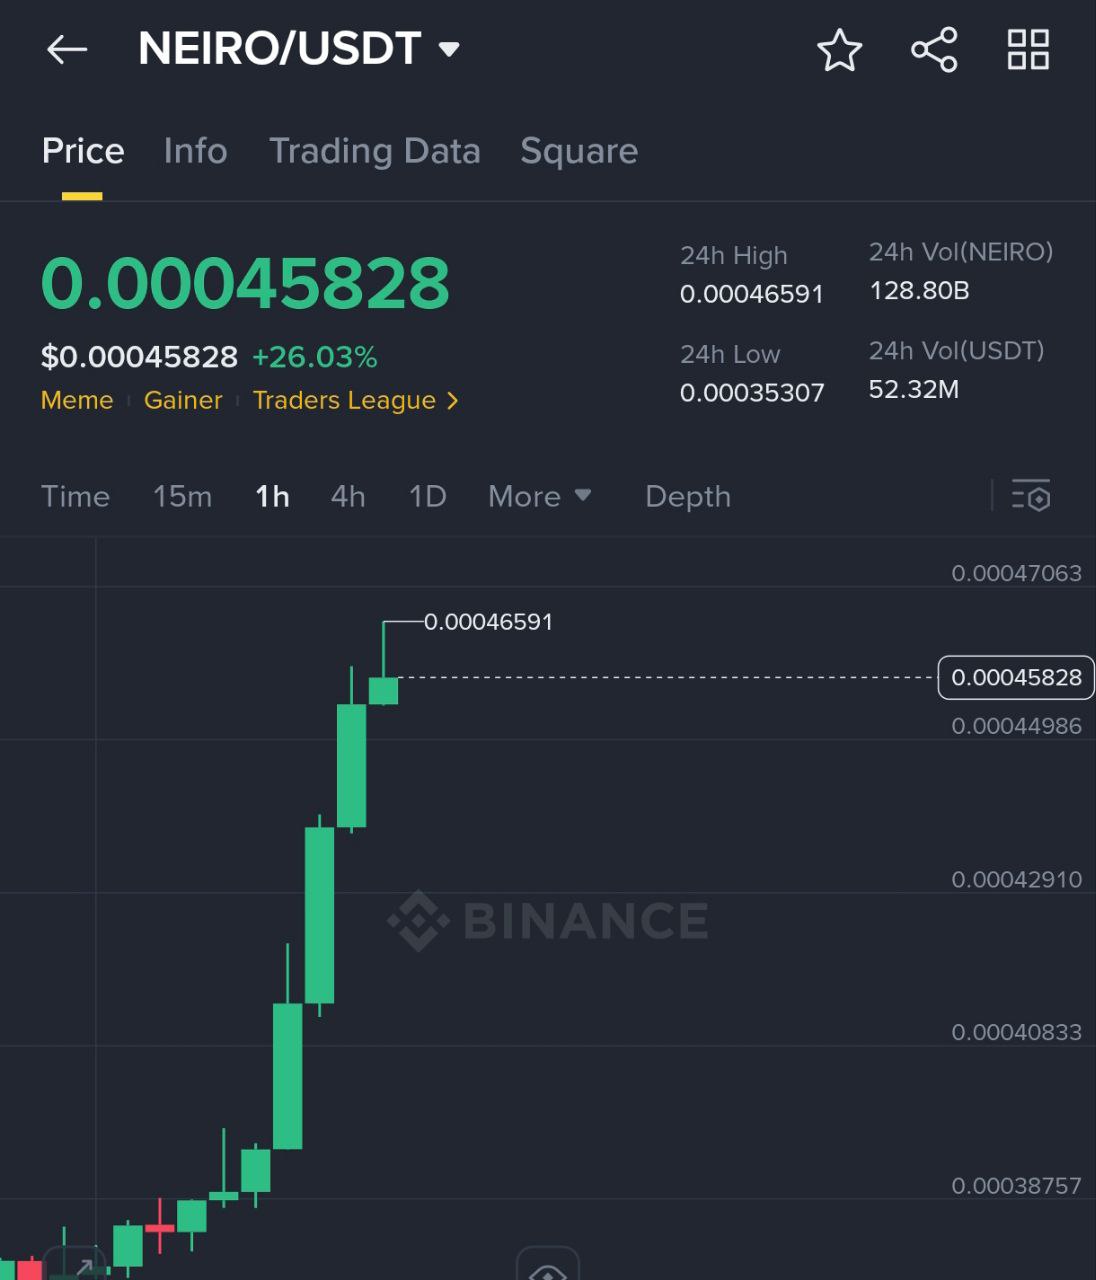Tap the back arrow icon
Image resolution: width=1096 pixels, height=1280 pixels.
67,49
